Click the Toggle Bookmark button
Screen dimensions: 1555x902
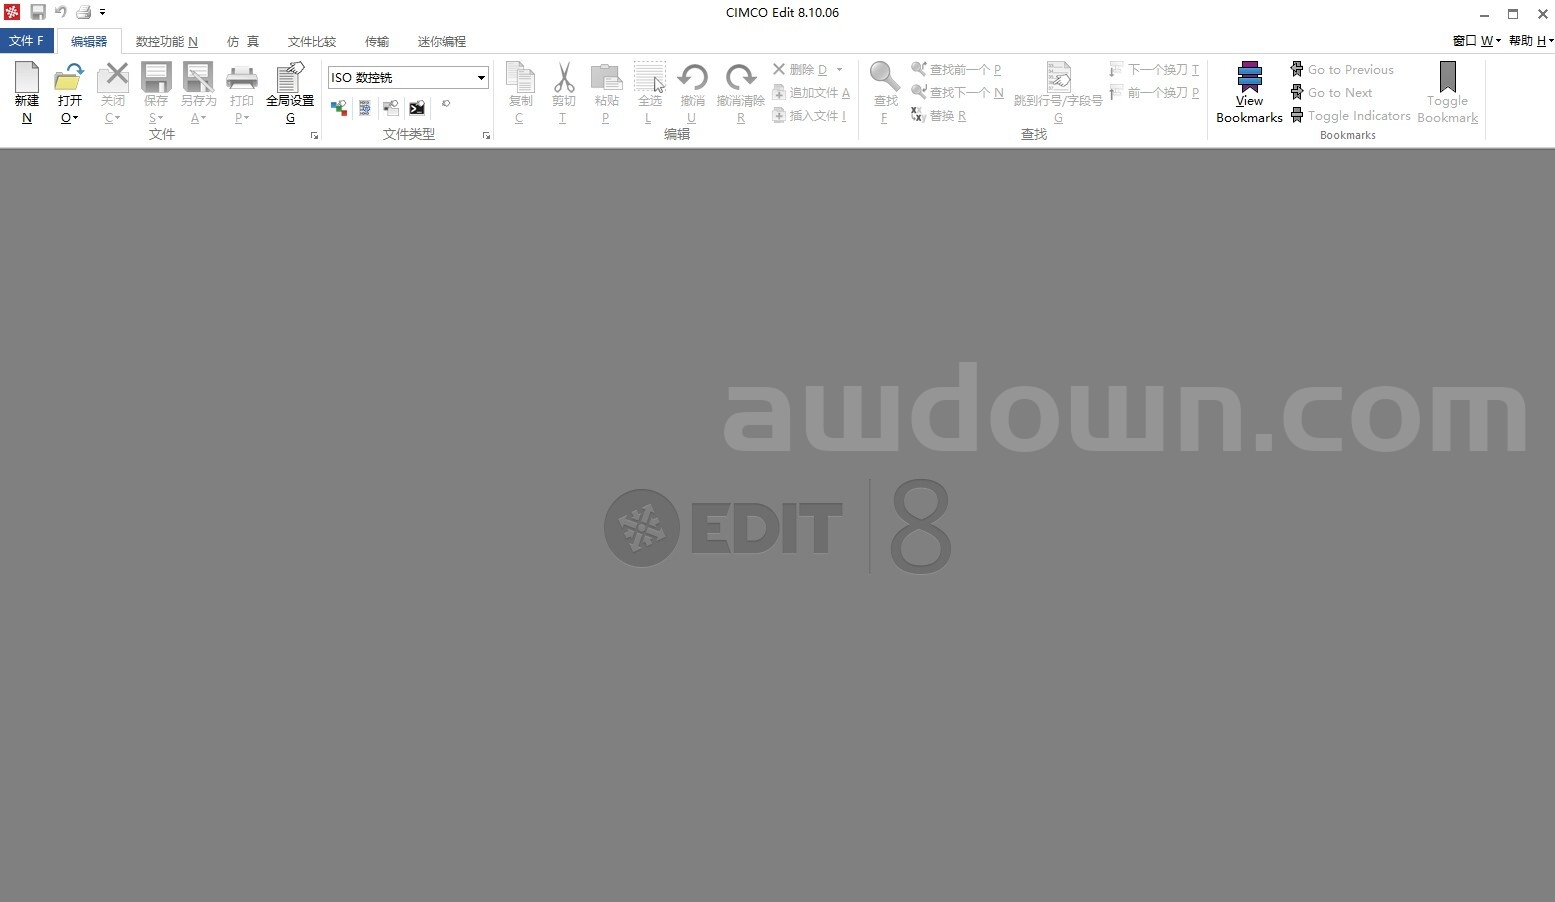point(1447,92)
